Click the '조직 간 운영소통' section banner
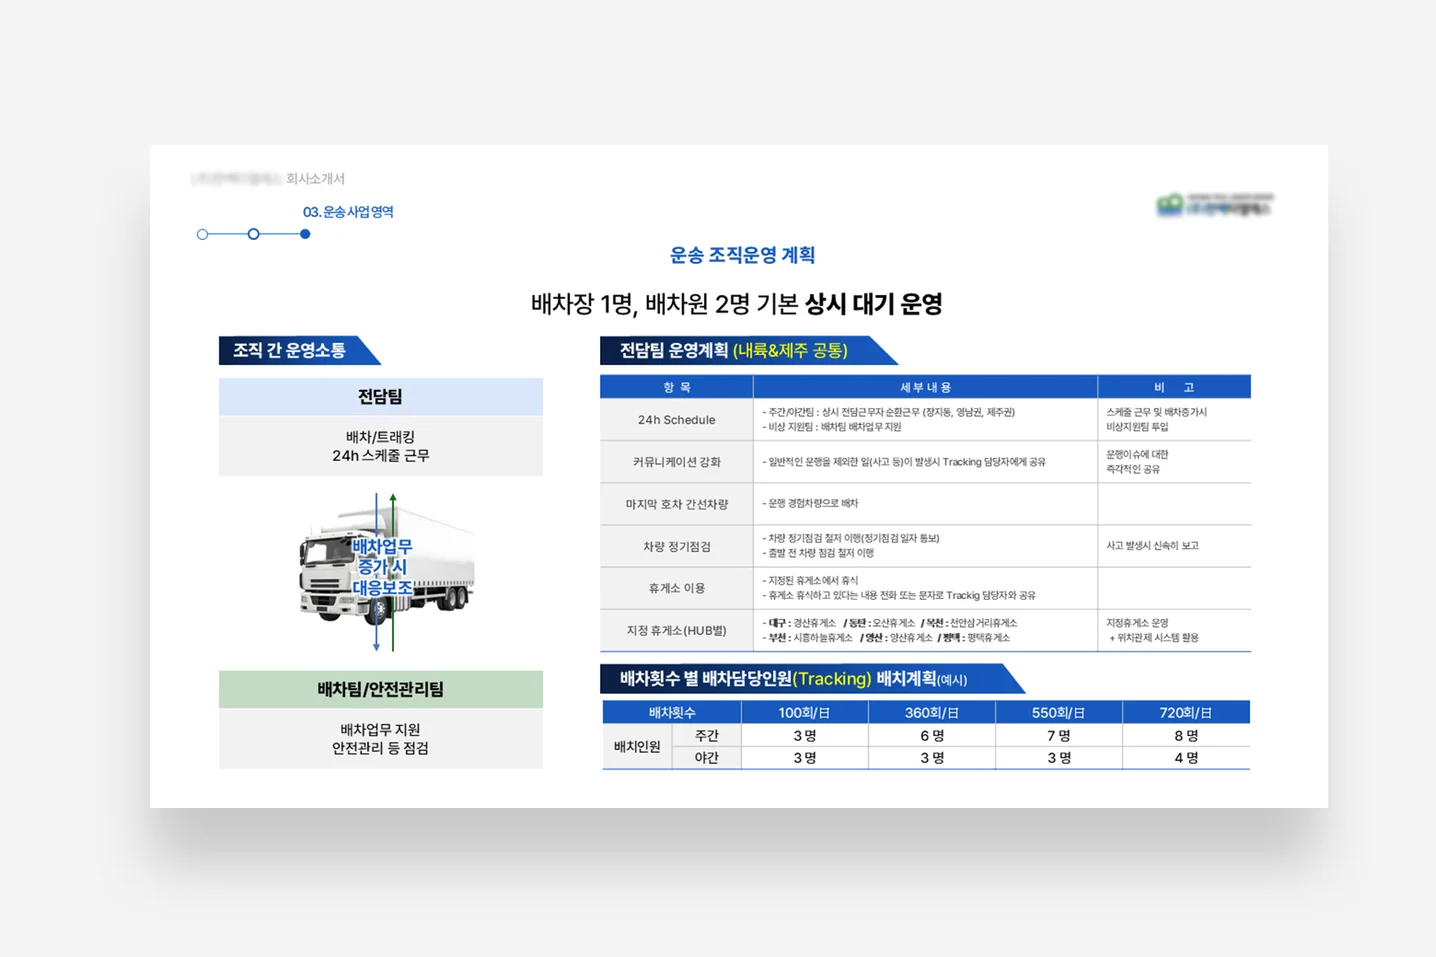1436x957 pixels. coord(299,350)
